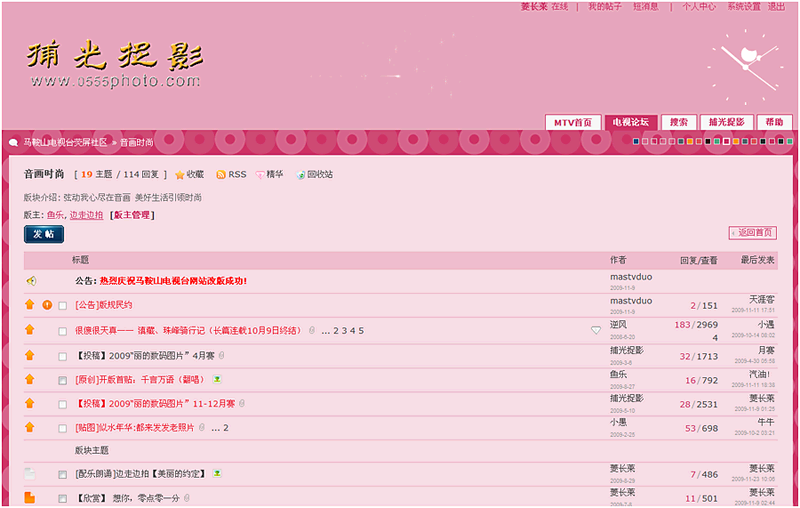The height and width of the screenshot is (508, 800).
Task: Open the 版主管理 moderator menu
Action: (132, 215)
